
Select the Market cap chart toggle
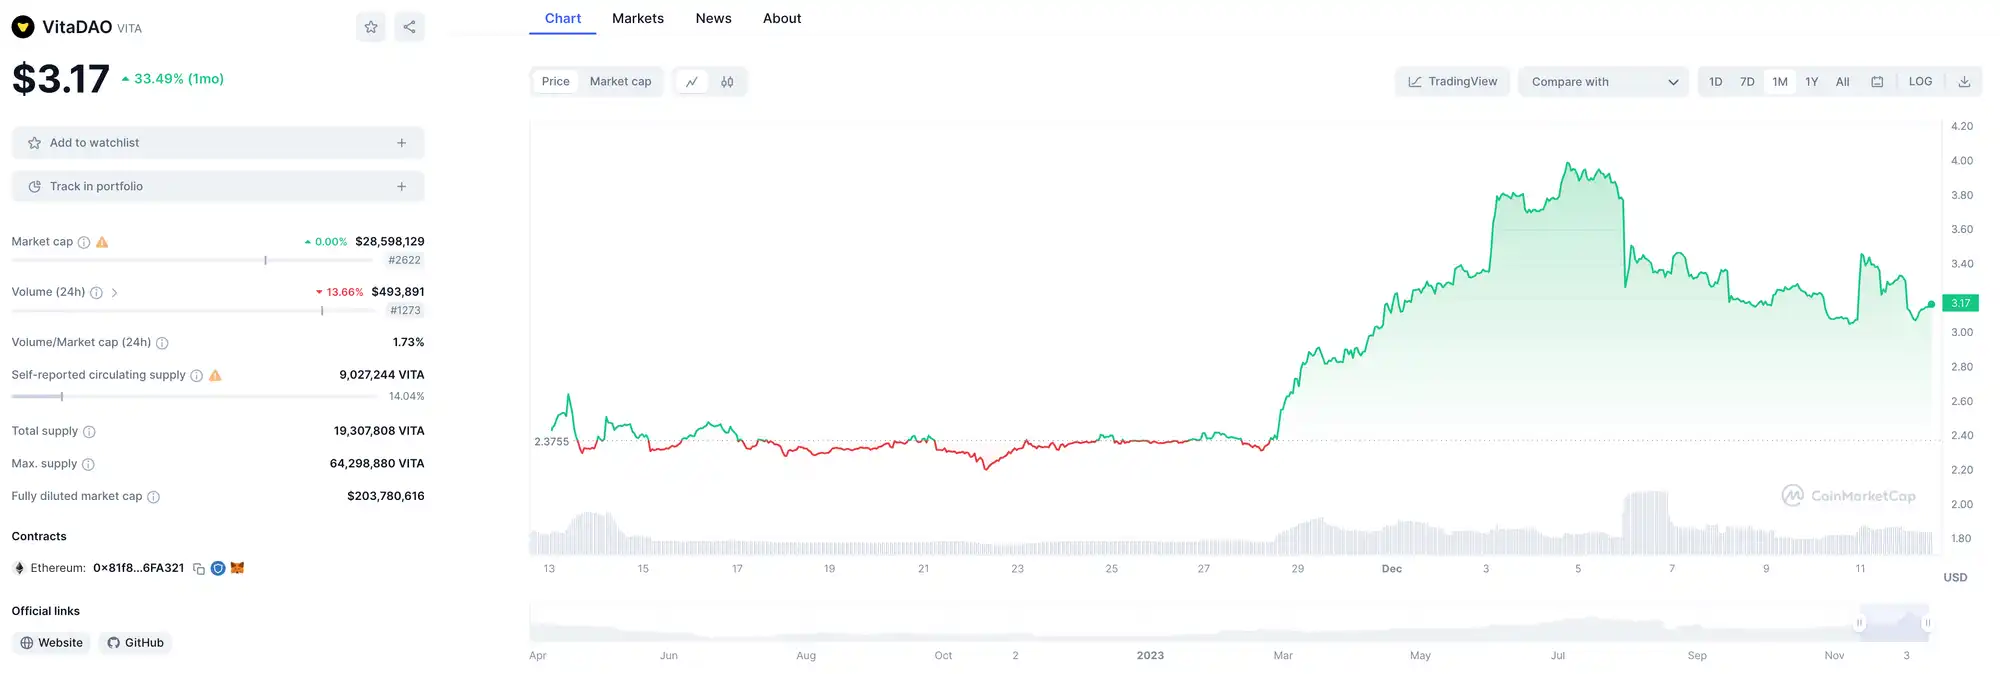pyautogui.click(x=620, y=82)
